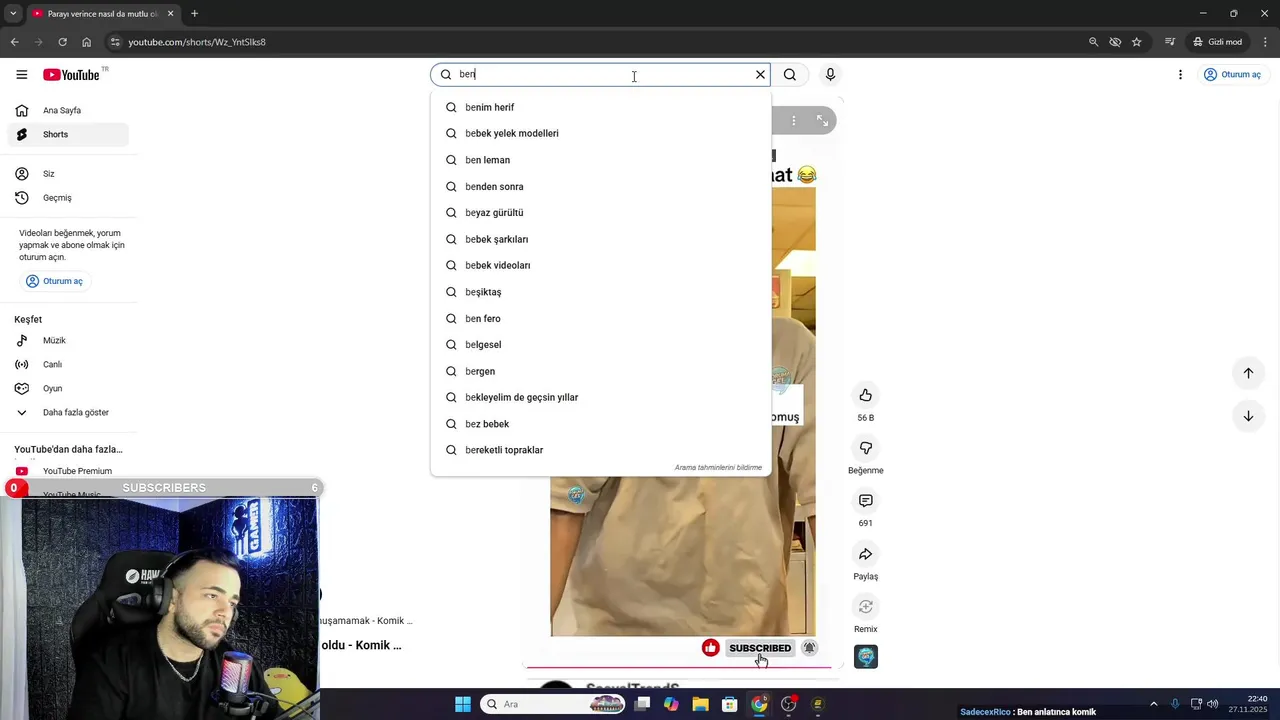This screenshot has width=1280, height=720.
Task: Explore Canlı live category
Action: [x=68, y=365]
